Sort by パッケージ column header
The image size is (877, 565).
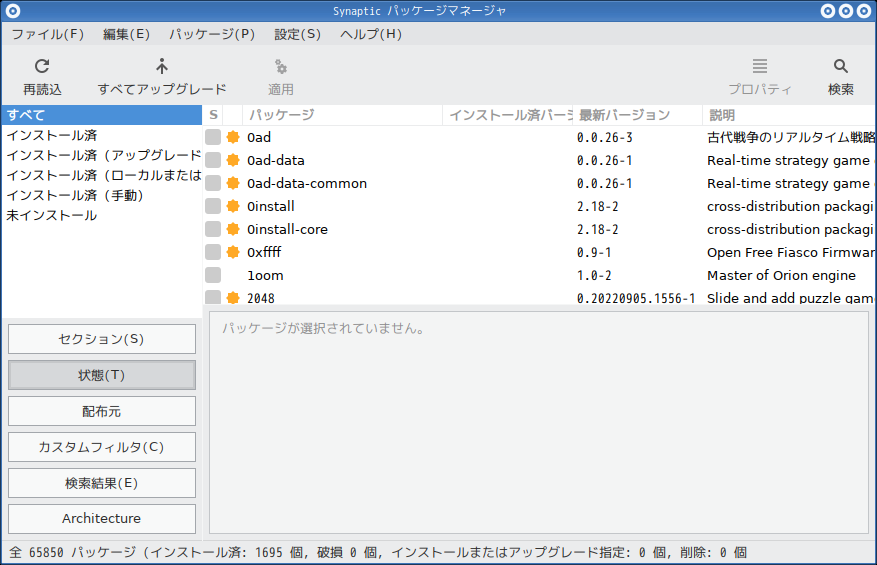tap(342, 115)
